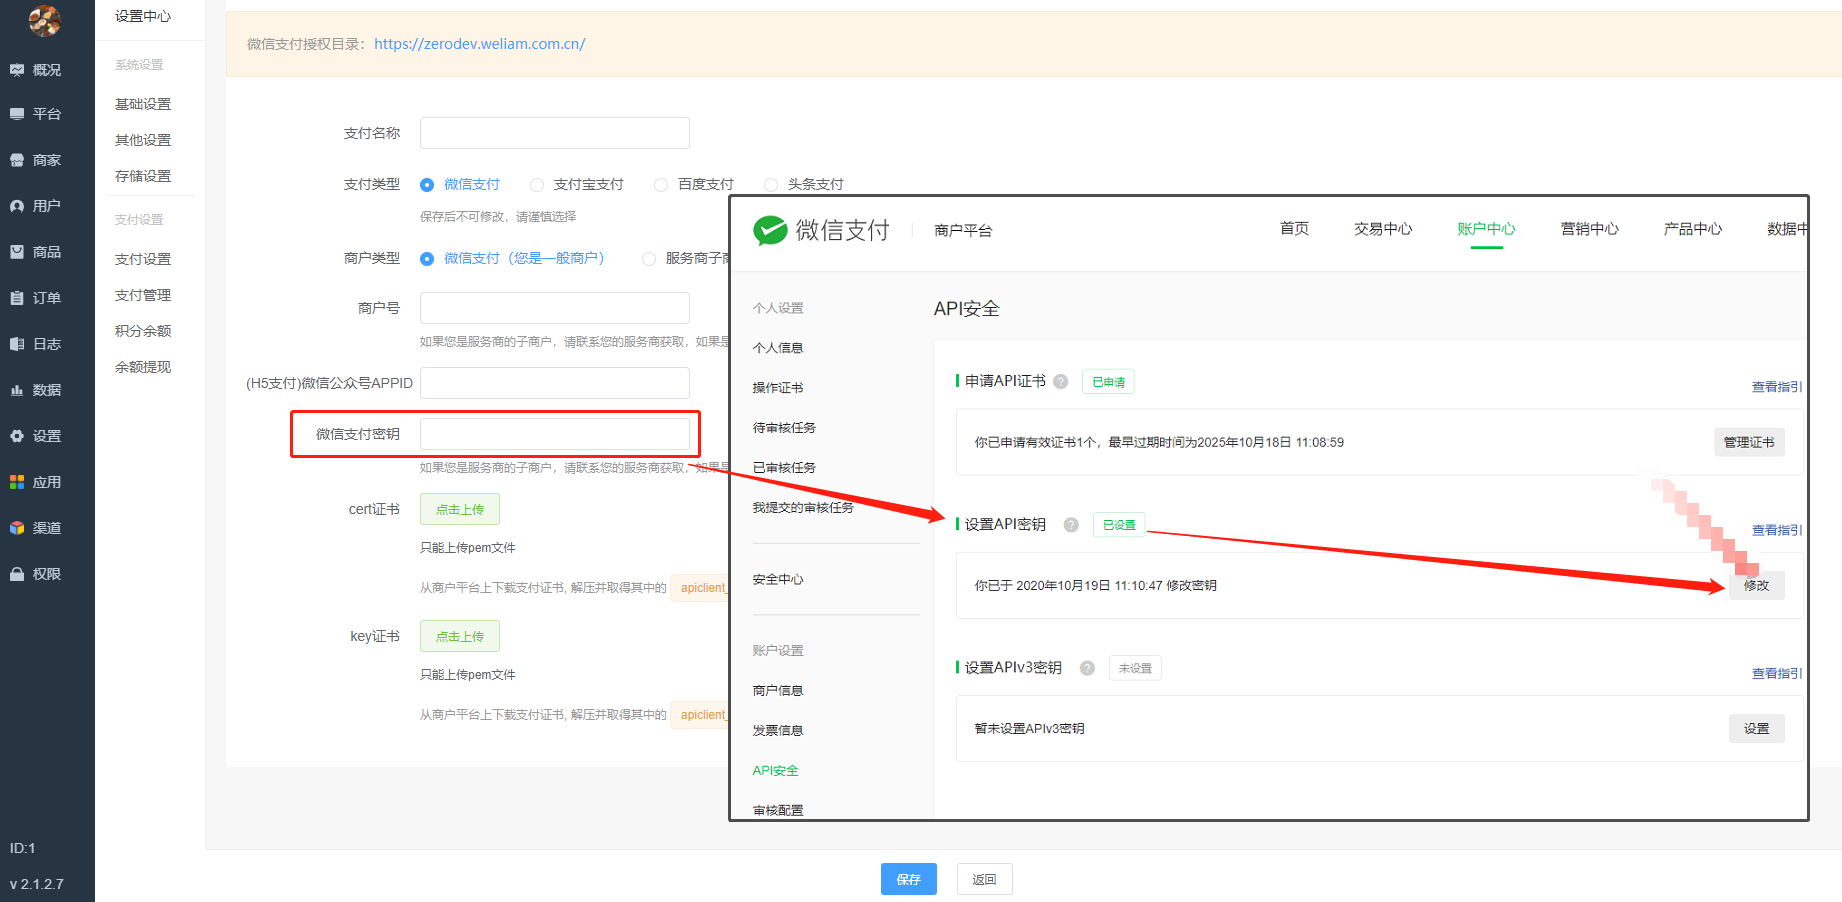Image resolution: width=1842 pixels, height=902 pixels.
Task: Click help icon beside 设置APIv3密钥
Action: pyautogui.click(x=1087, y=668)
